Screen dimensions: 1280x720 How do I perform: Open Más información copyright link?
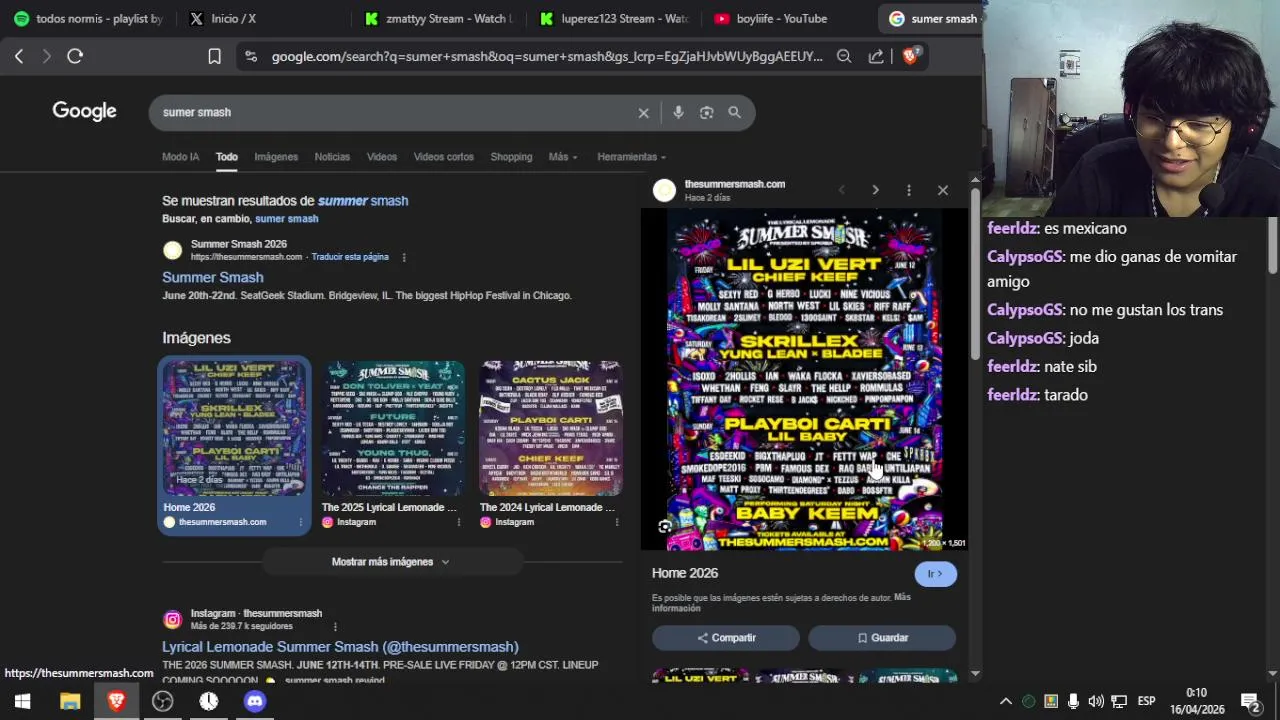coord(781,603)
